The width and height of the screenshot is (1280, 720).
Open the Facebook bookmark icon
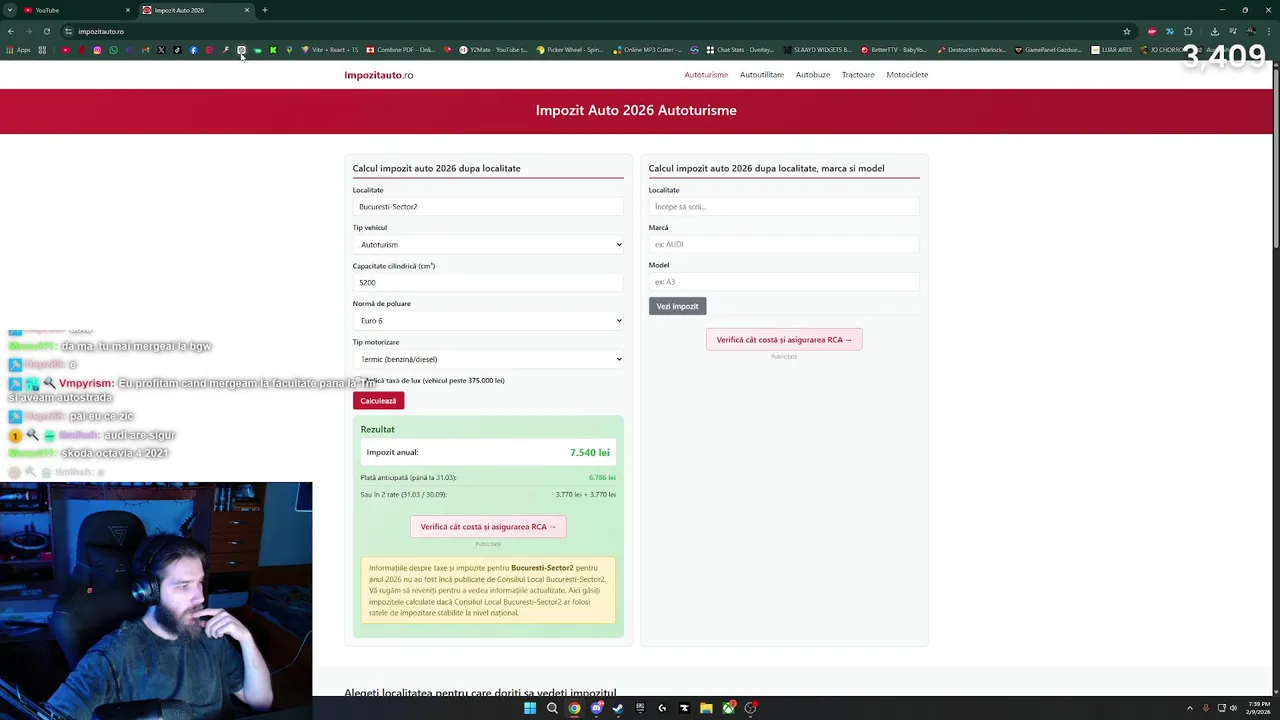click(x=193, y=50)
